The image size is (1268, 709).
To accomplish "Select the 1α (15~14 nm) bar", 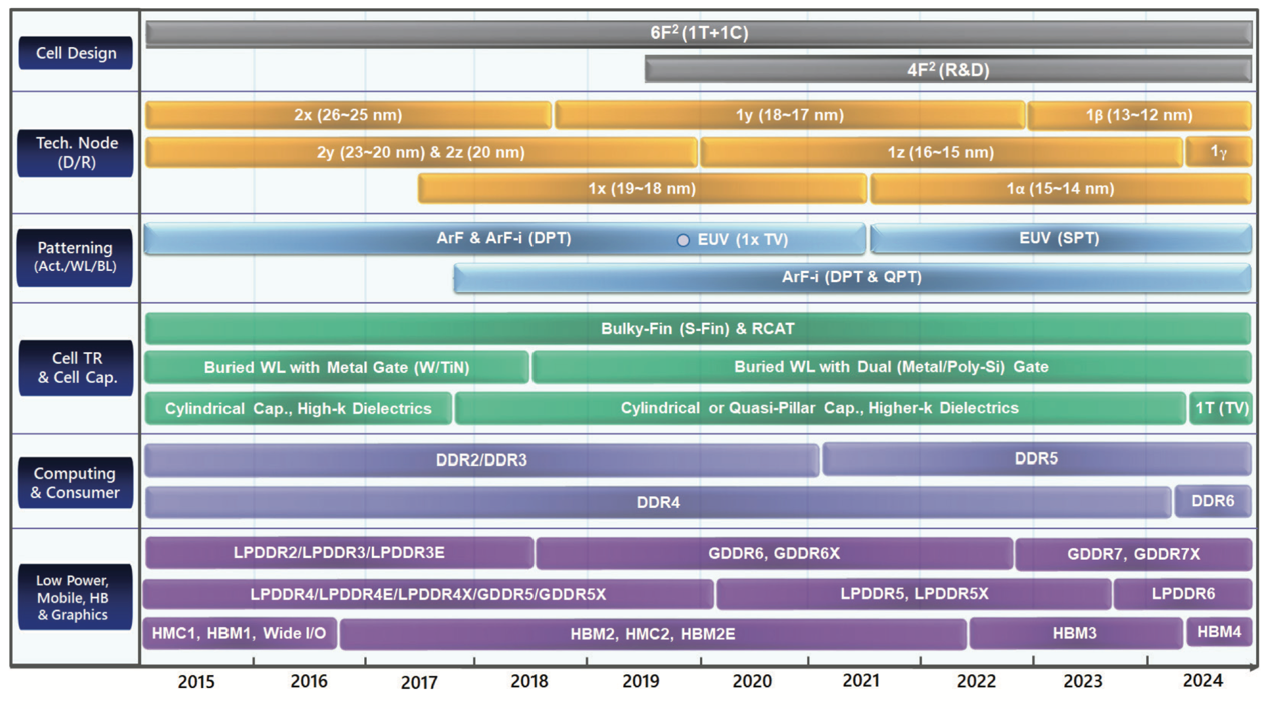I will pyautogui.click(x=1061, y=188).
